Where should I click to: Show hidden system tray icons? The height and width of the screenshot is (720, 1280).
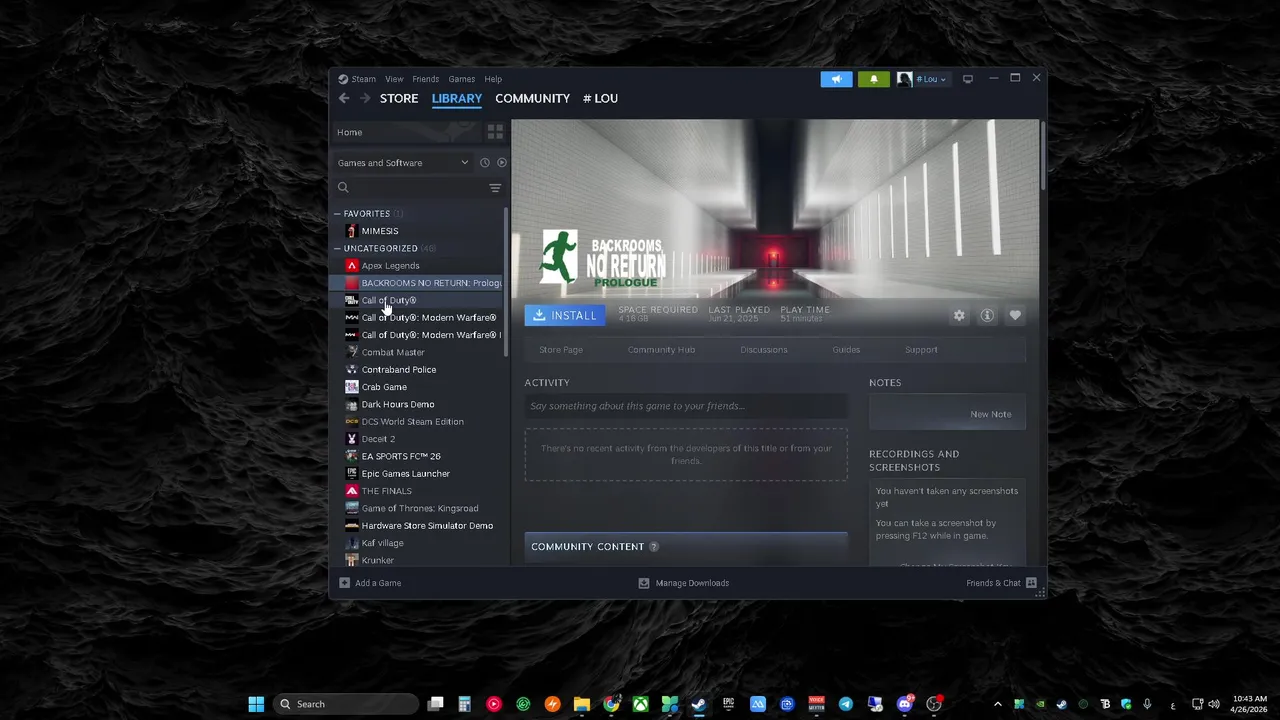pyautogui.click(x=997, y=704)
